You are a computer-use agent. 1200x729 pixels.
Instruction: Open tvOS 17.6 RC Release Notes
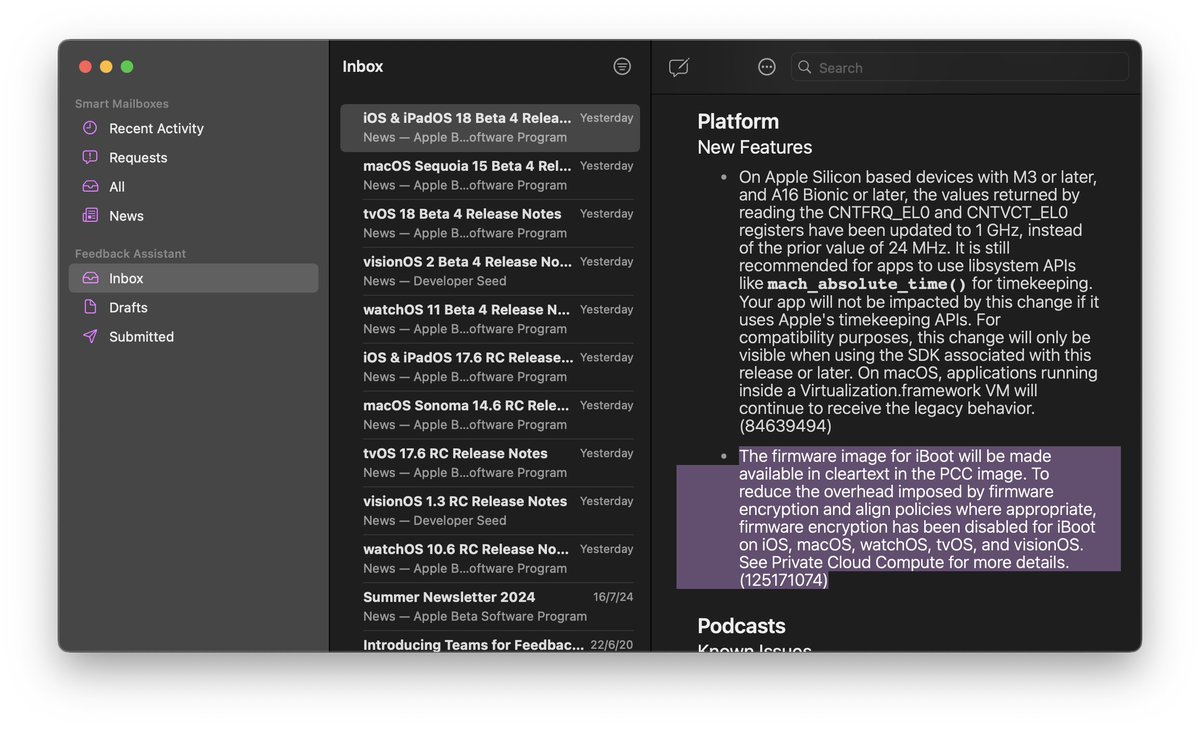click(490, 463)
